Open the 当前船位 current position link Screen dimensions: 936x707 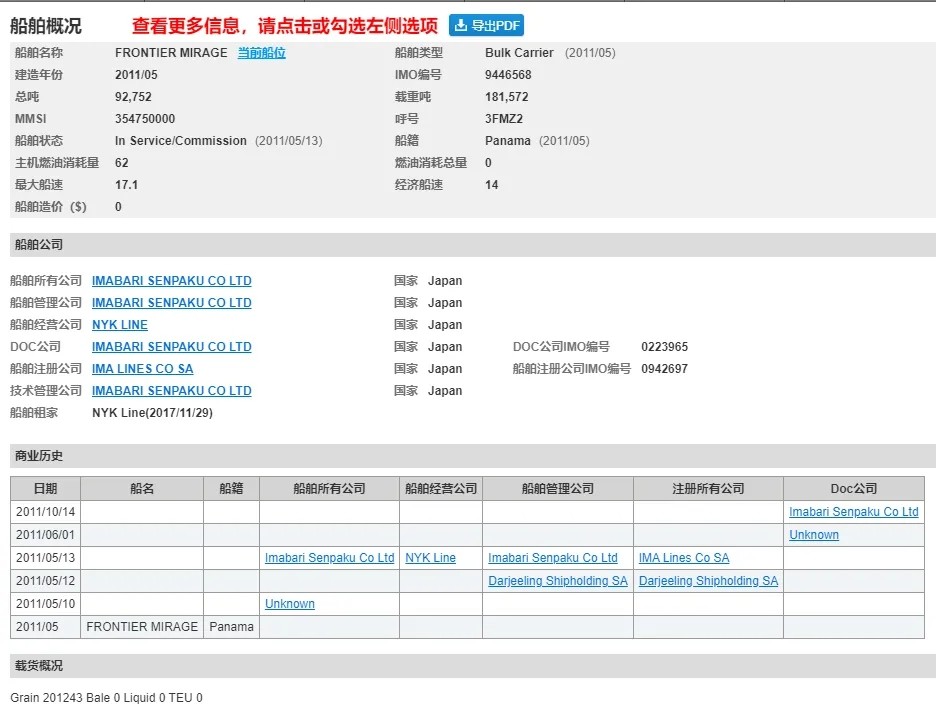261,53
